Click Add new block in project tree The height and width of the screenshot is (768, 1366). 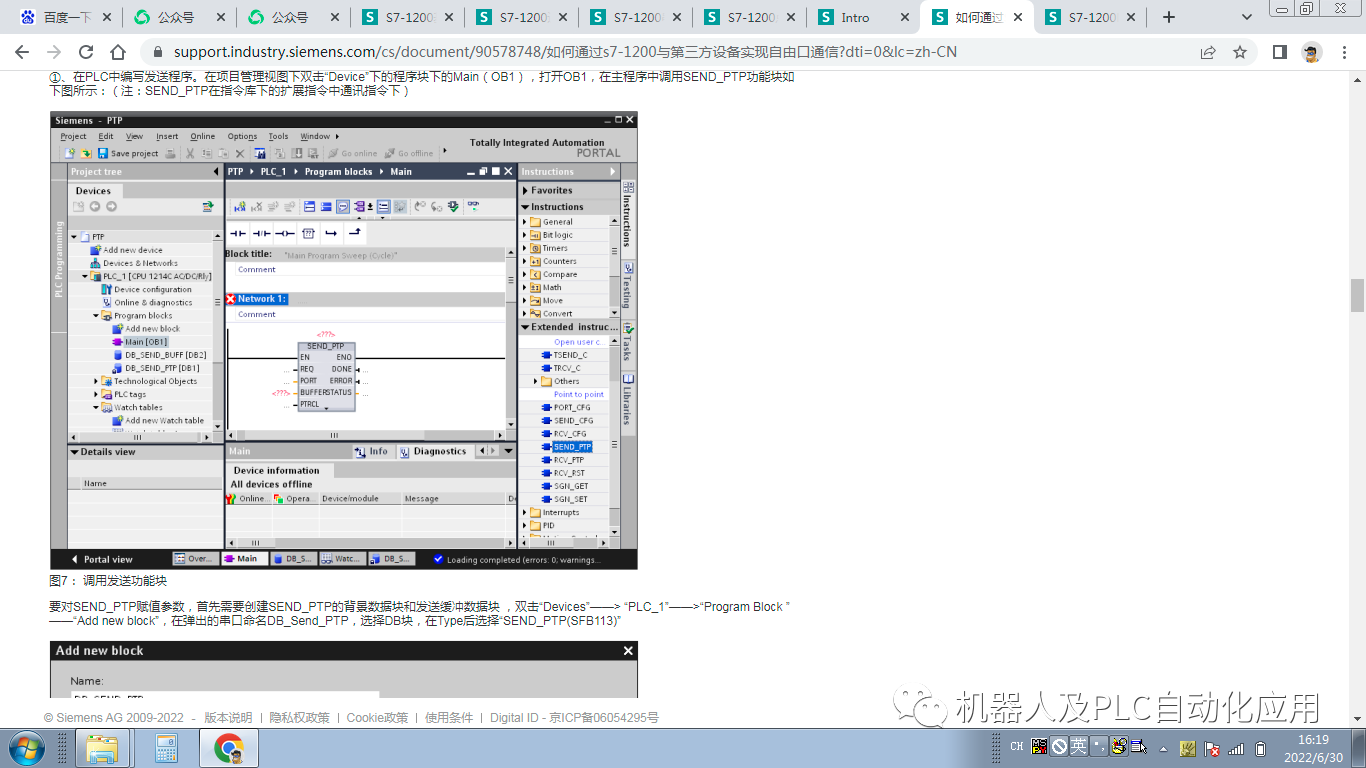click(146, 328)
